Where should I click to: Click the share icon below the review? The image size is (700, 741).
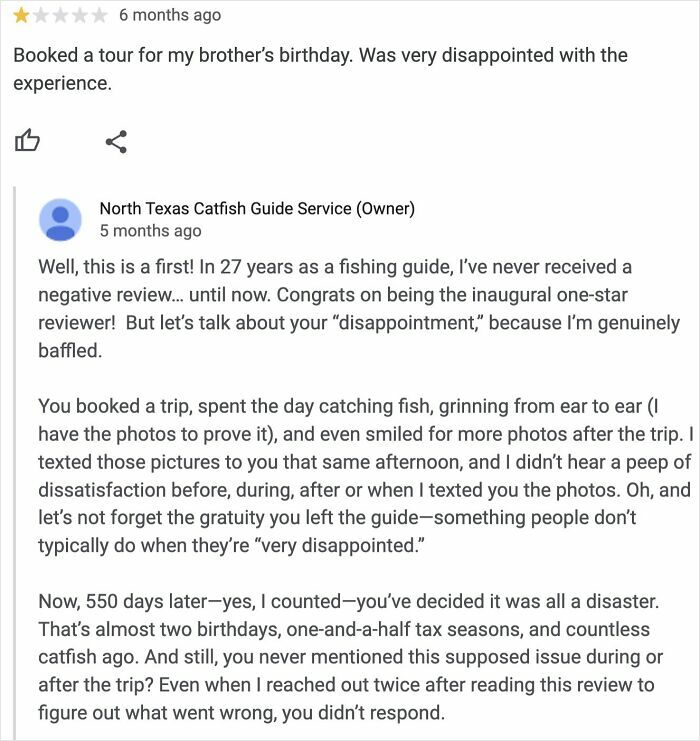click(116, 142)
